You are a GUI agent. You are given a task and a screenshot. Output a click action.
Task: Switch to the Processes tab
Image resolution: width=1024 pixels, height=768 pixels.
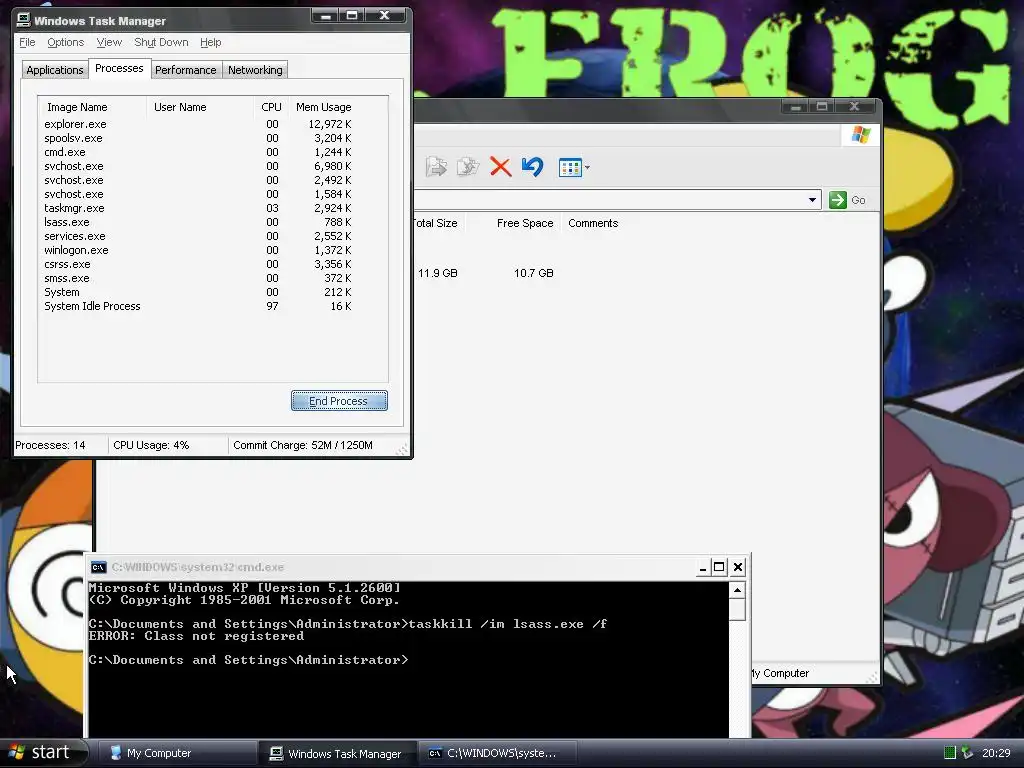click(x=119, y=69)
